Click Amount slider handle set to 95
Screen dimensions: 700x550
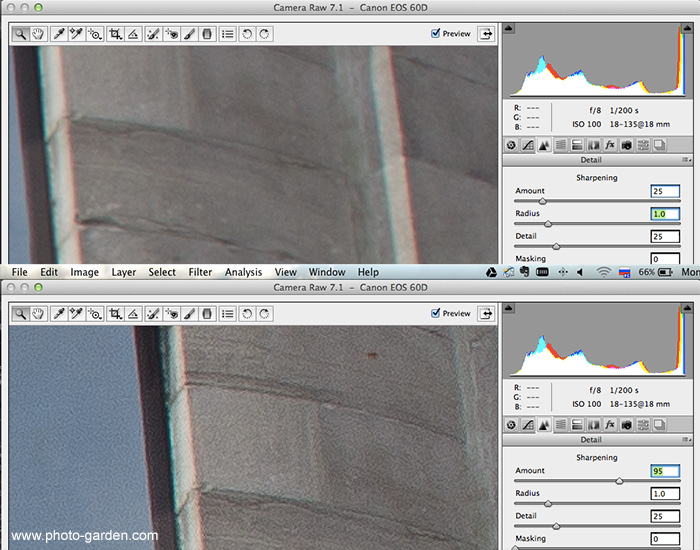(x=619, y=481)
